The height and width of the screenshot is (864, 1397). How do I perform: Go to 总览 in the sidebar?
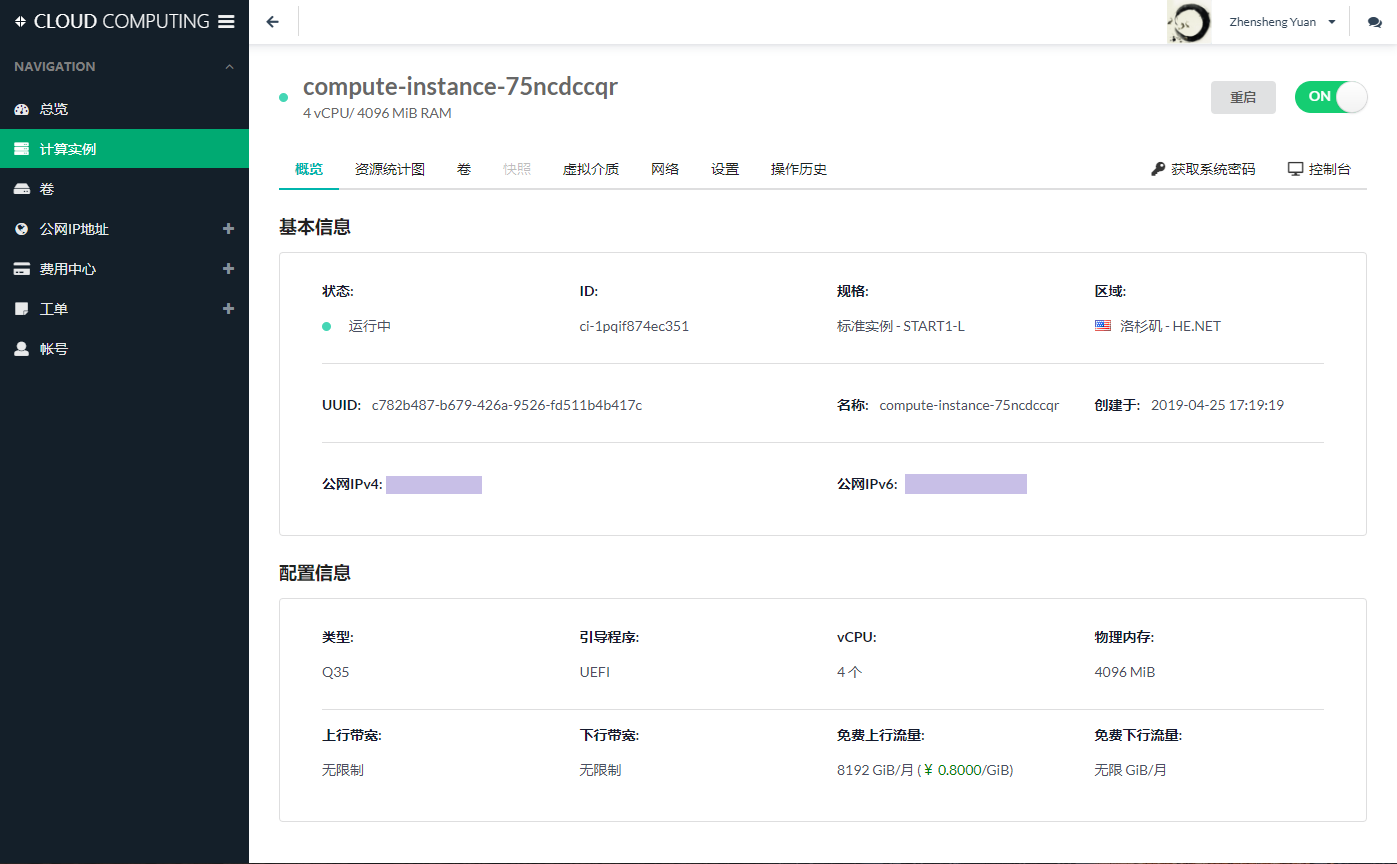click(x=124, y=109)
